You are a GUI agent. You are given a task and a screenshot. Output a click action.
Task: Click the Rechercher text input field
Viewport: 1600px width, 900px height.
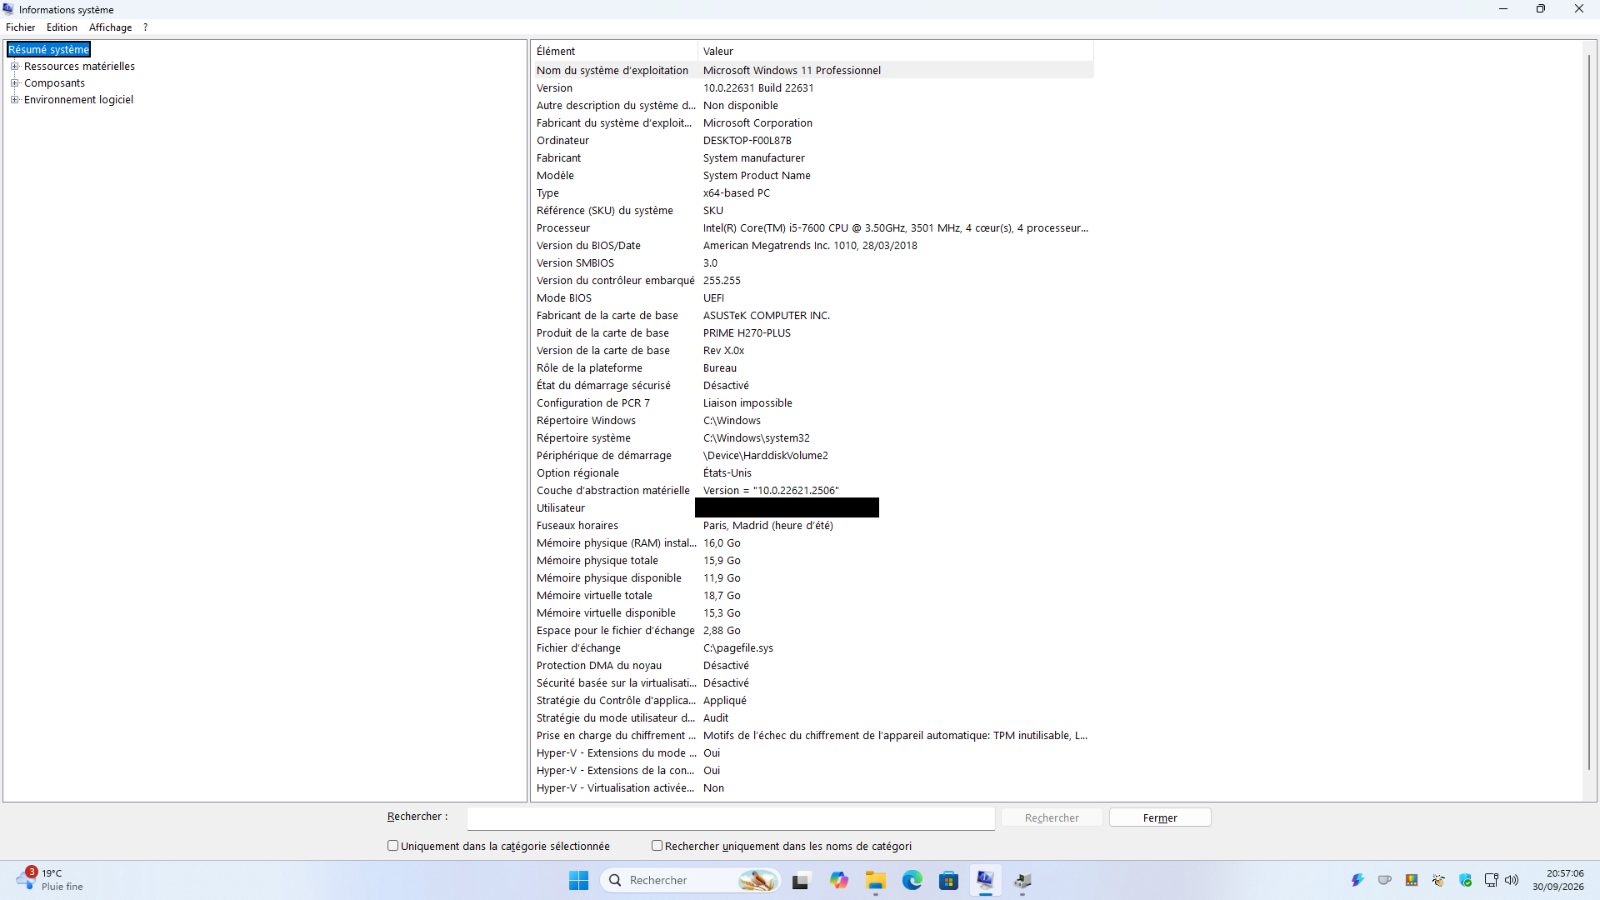731,818
